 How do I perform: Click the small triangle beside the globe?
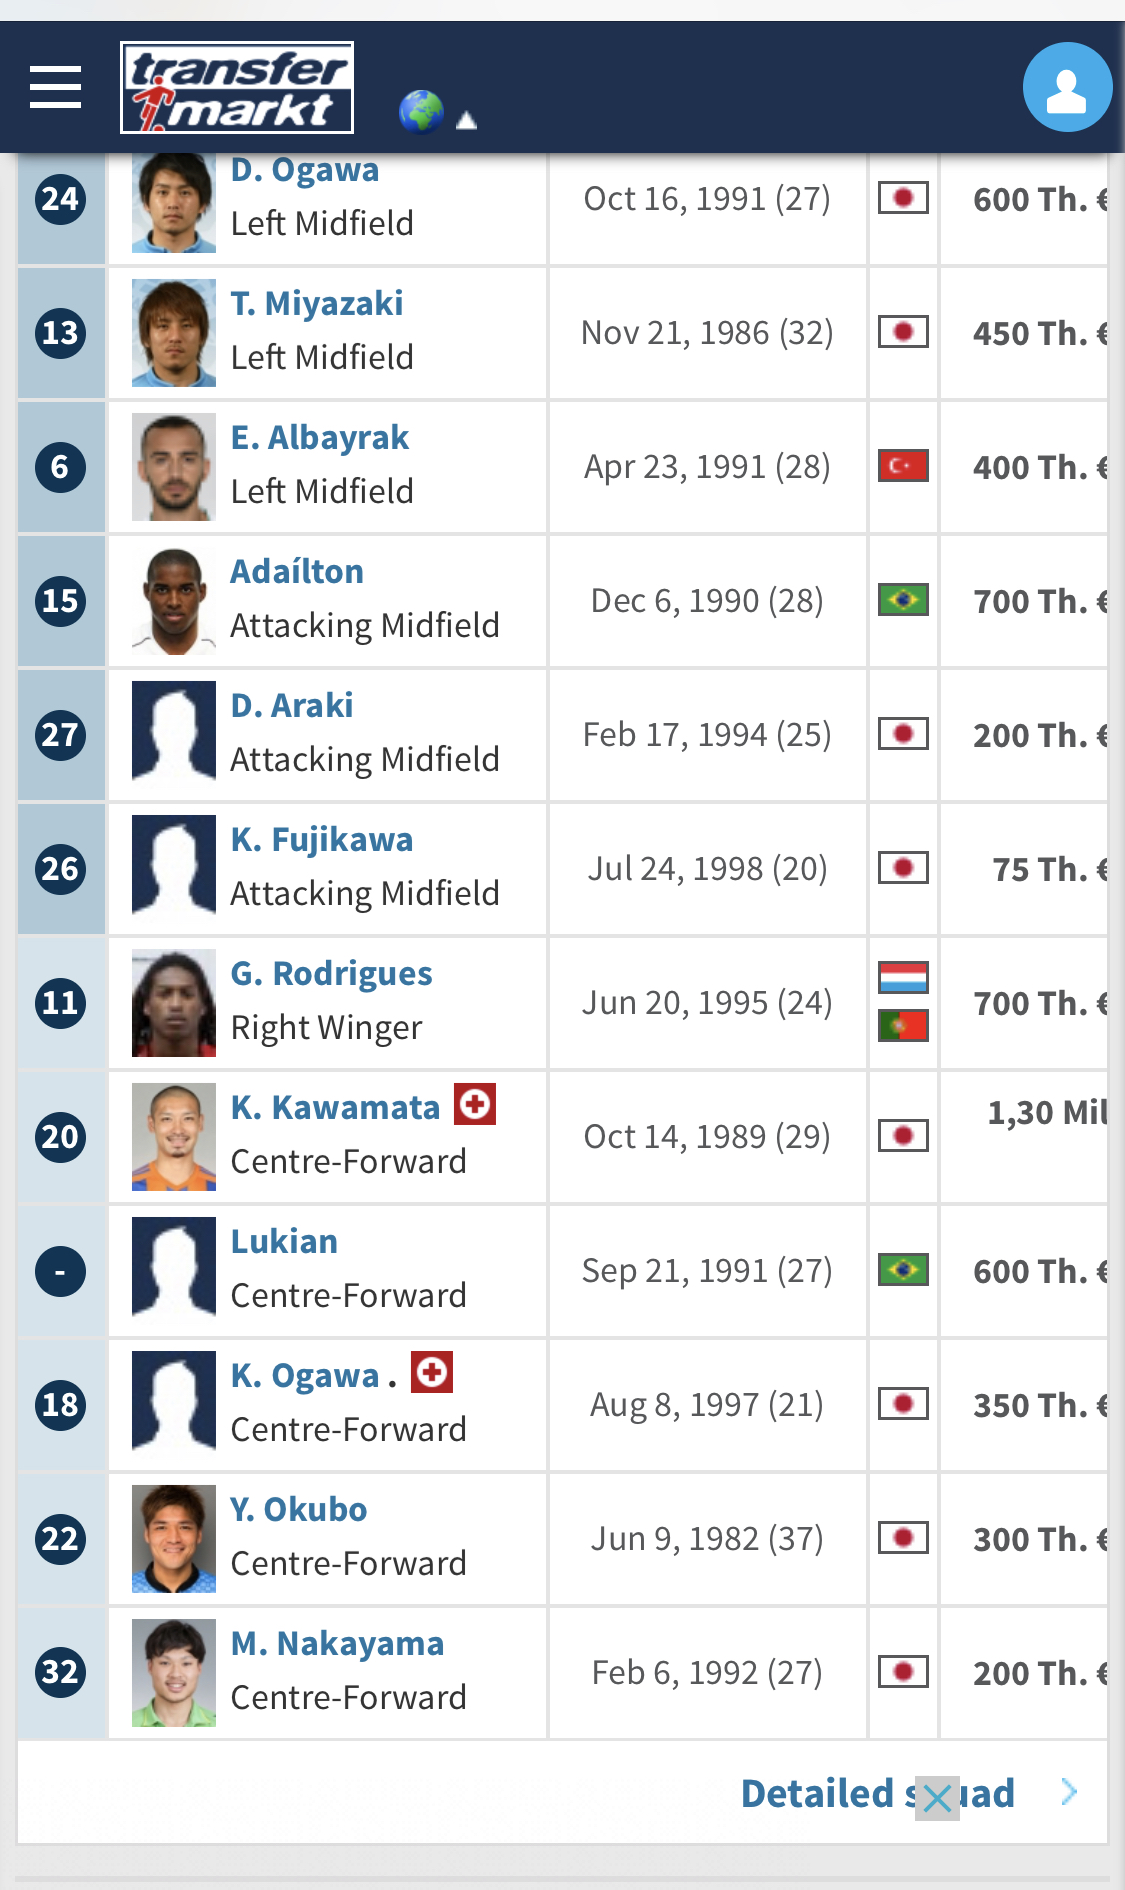tap(466, 121)
